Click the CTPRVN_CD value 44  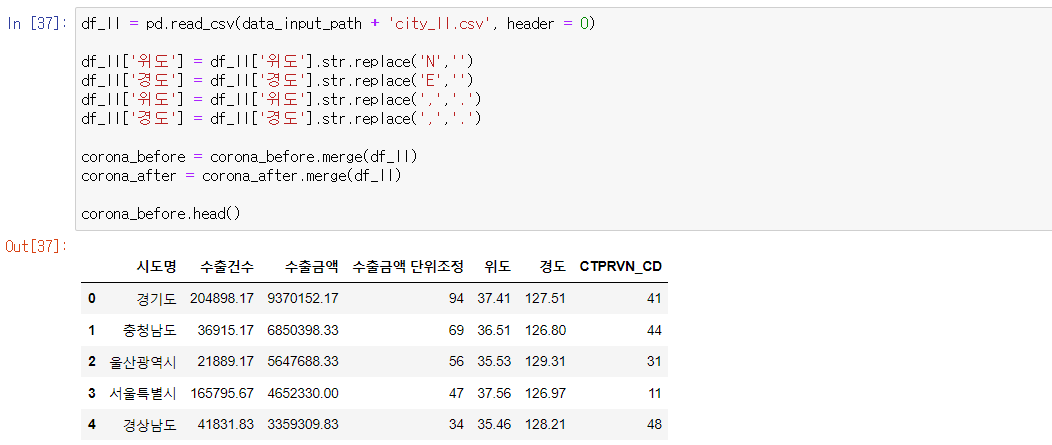pos(654,330)
